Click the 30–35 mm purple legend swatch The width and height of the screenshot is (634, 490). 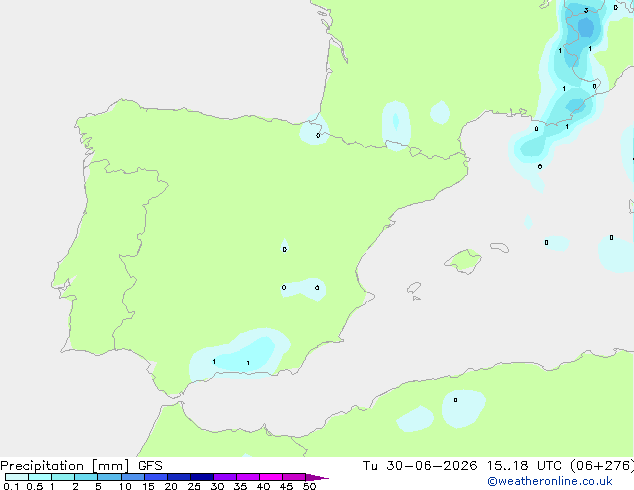pyautogui.click(x=225, y=477)
